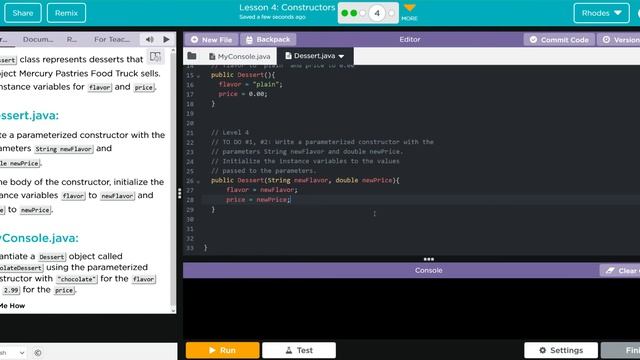Open Dessert.java tab dropdown arrow
This screenshot has height=360, width=640.
pyautogui.click(x=341, y=56)
